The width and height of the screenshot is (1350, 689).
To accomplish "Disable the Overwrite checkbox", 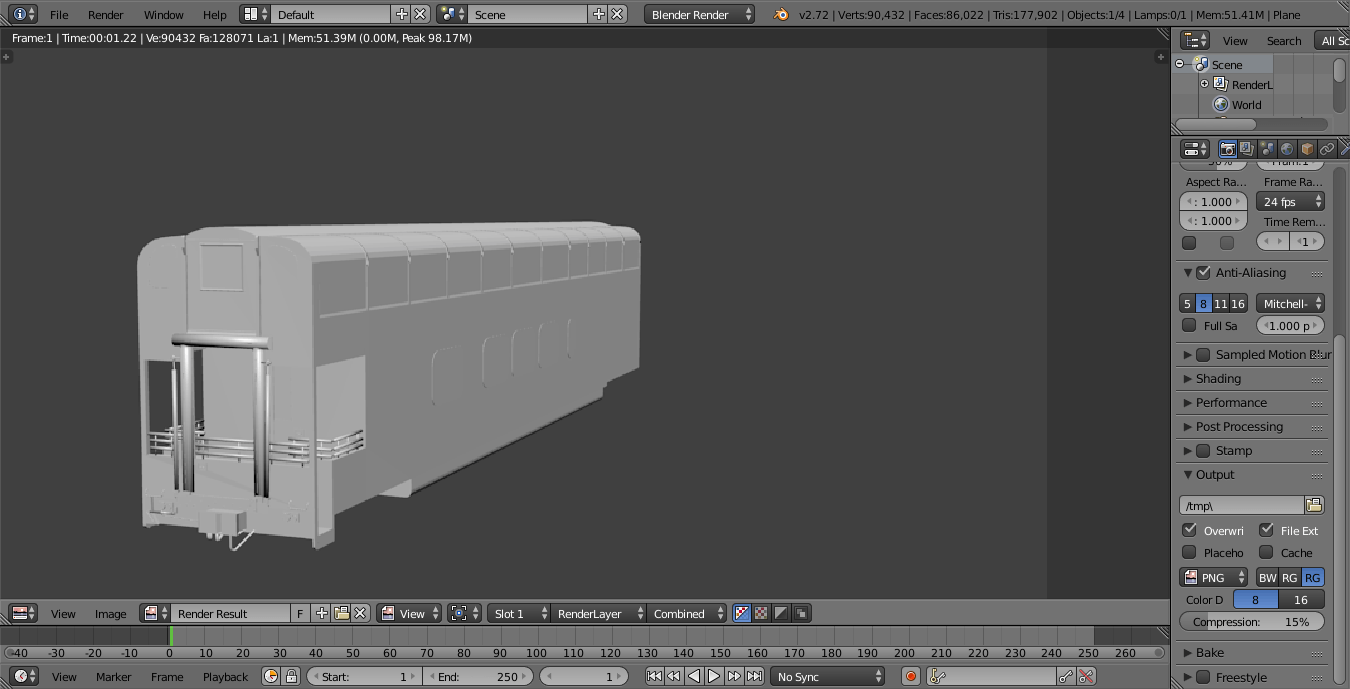I will [1189, 530].
